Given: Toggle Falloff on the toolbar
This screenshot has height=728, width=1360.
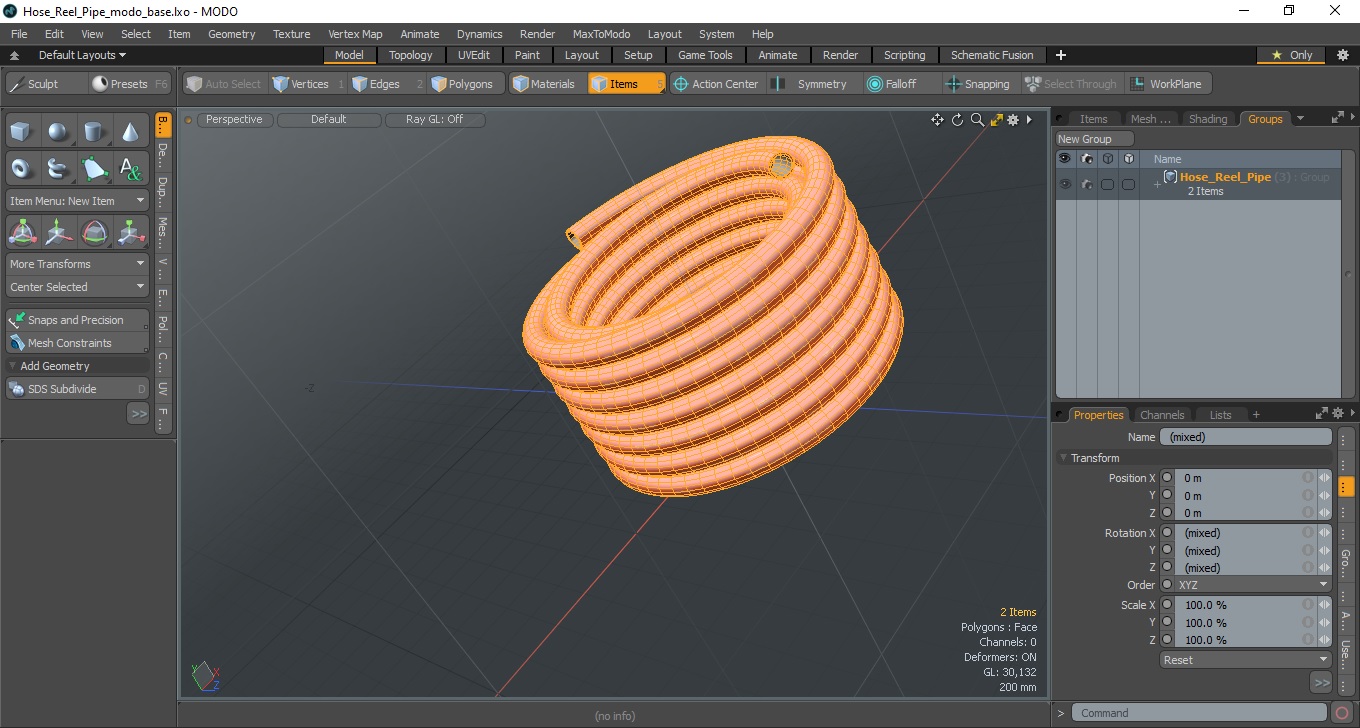Looking at the screenshot, I should pos(892,84).
